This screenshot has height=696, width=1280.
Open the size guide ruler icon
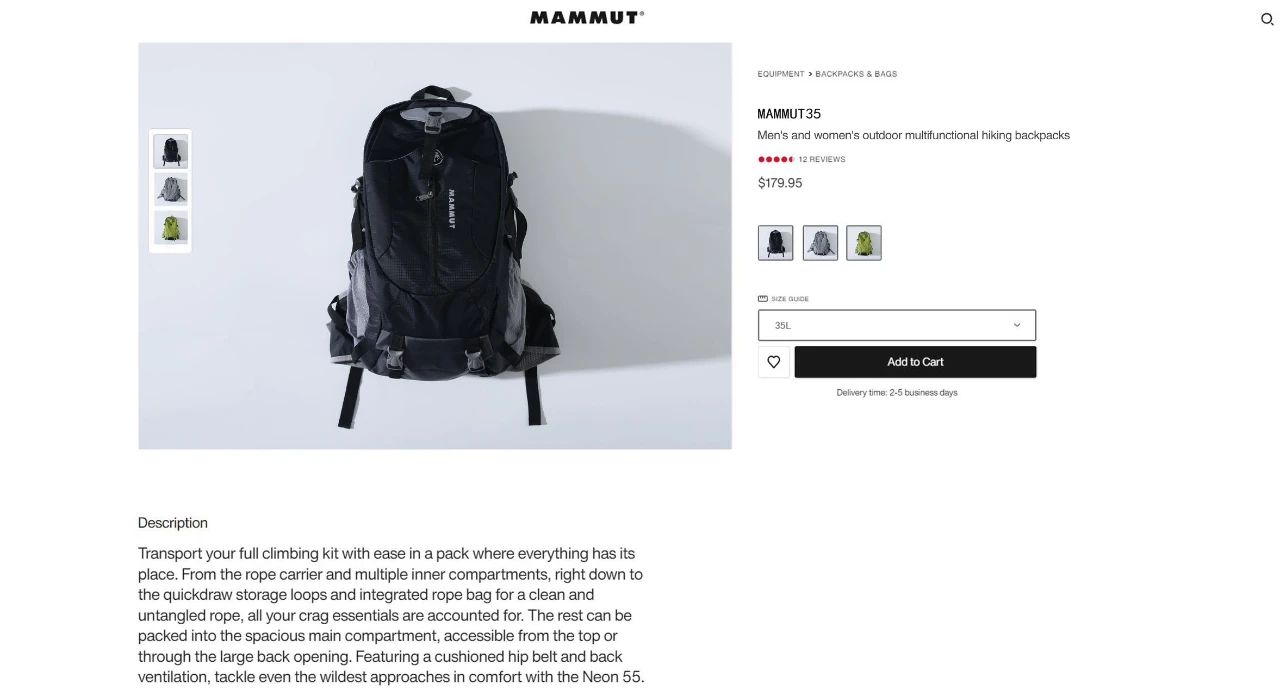[763, 299]
